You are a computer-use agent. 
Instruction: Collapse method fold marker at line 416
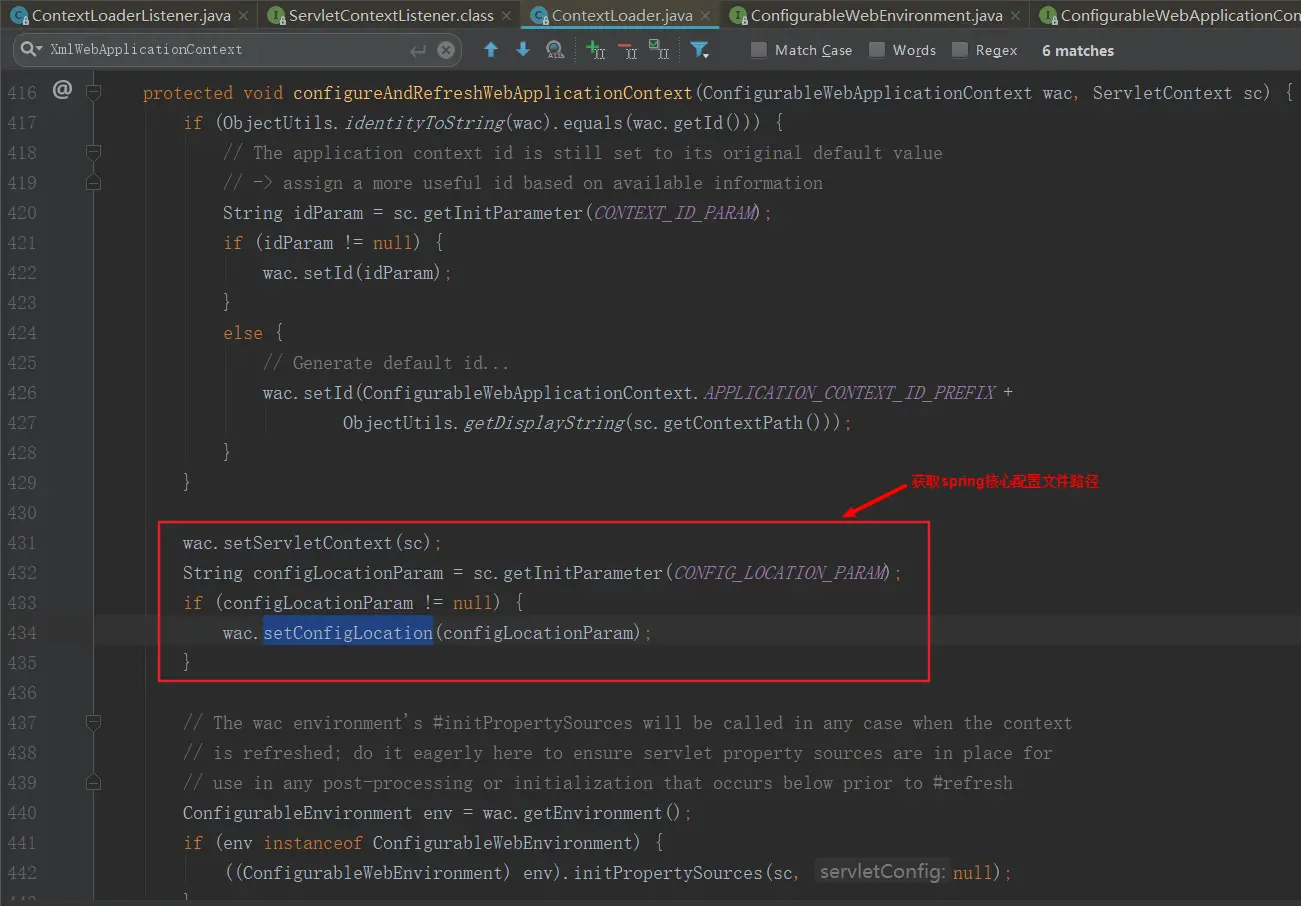click(x=93, y=92)
